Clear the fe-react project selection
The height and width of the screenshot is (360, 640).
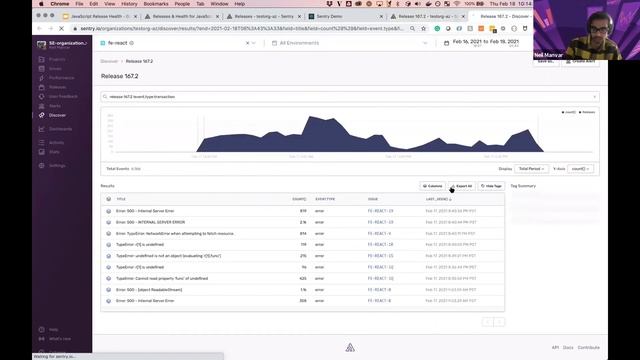click(x=247, y=43)
